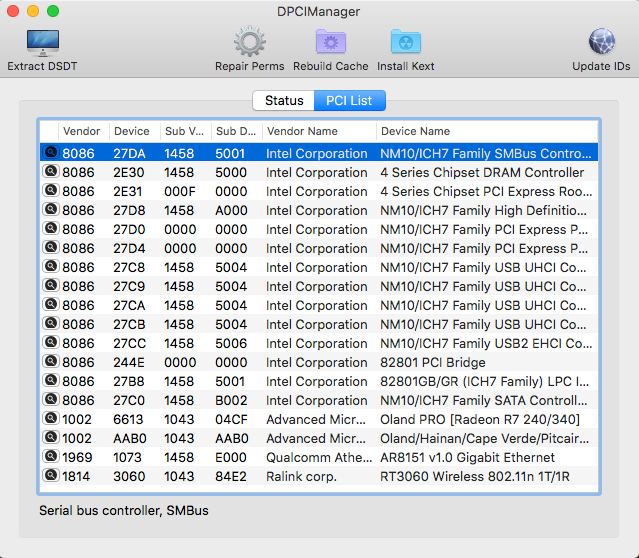Image resolution: width=639 pixels, height=558 pixels.
Task: Click vendor ID '1969' cell
Action: [x=77, y=457]
